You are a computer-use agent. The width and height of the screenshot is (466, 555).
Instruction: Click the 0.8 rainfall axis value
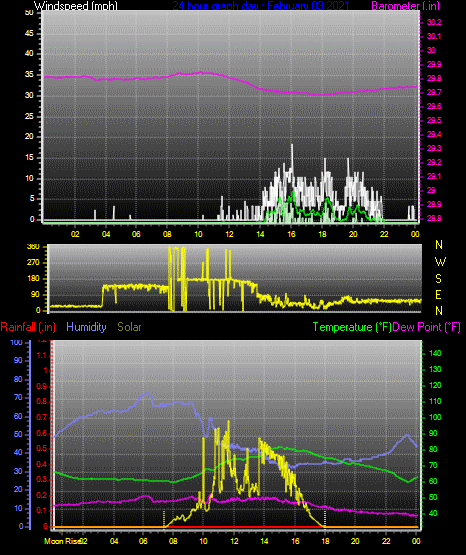click(x=42, y=402)
